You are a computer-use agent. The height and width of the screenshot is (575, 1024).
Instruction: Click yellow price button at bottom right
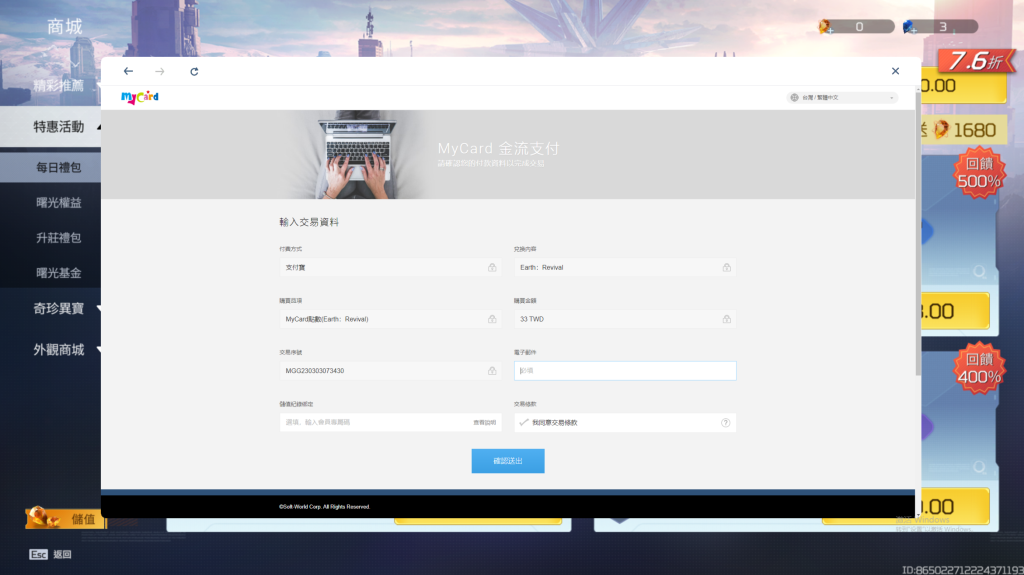point(955,506)
